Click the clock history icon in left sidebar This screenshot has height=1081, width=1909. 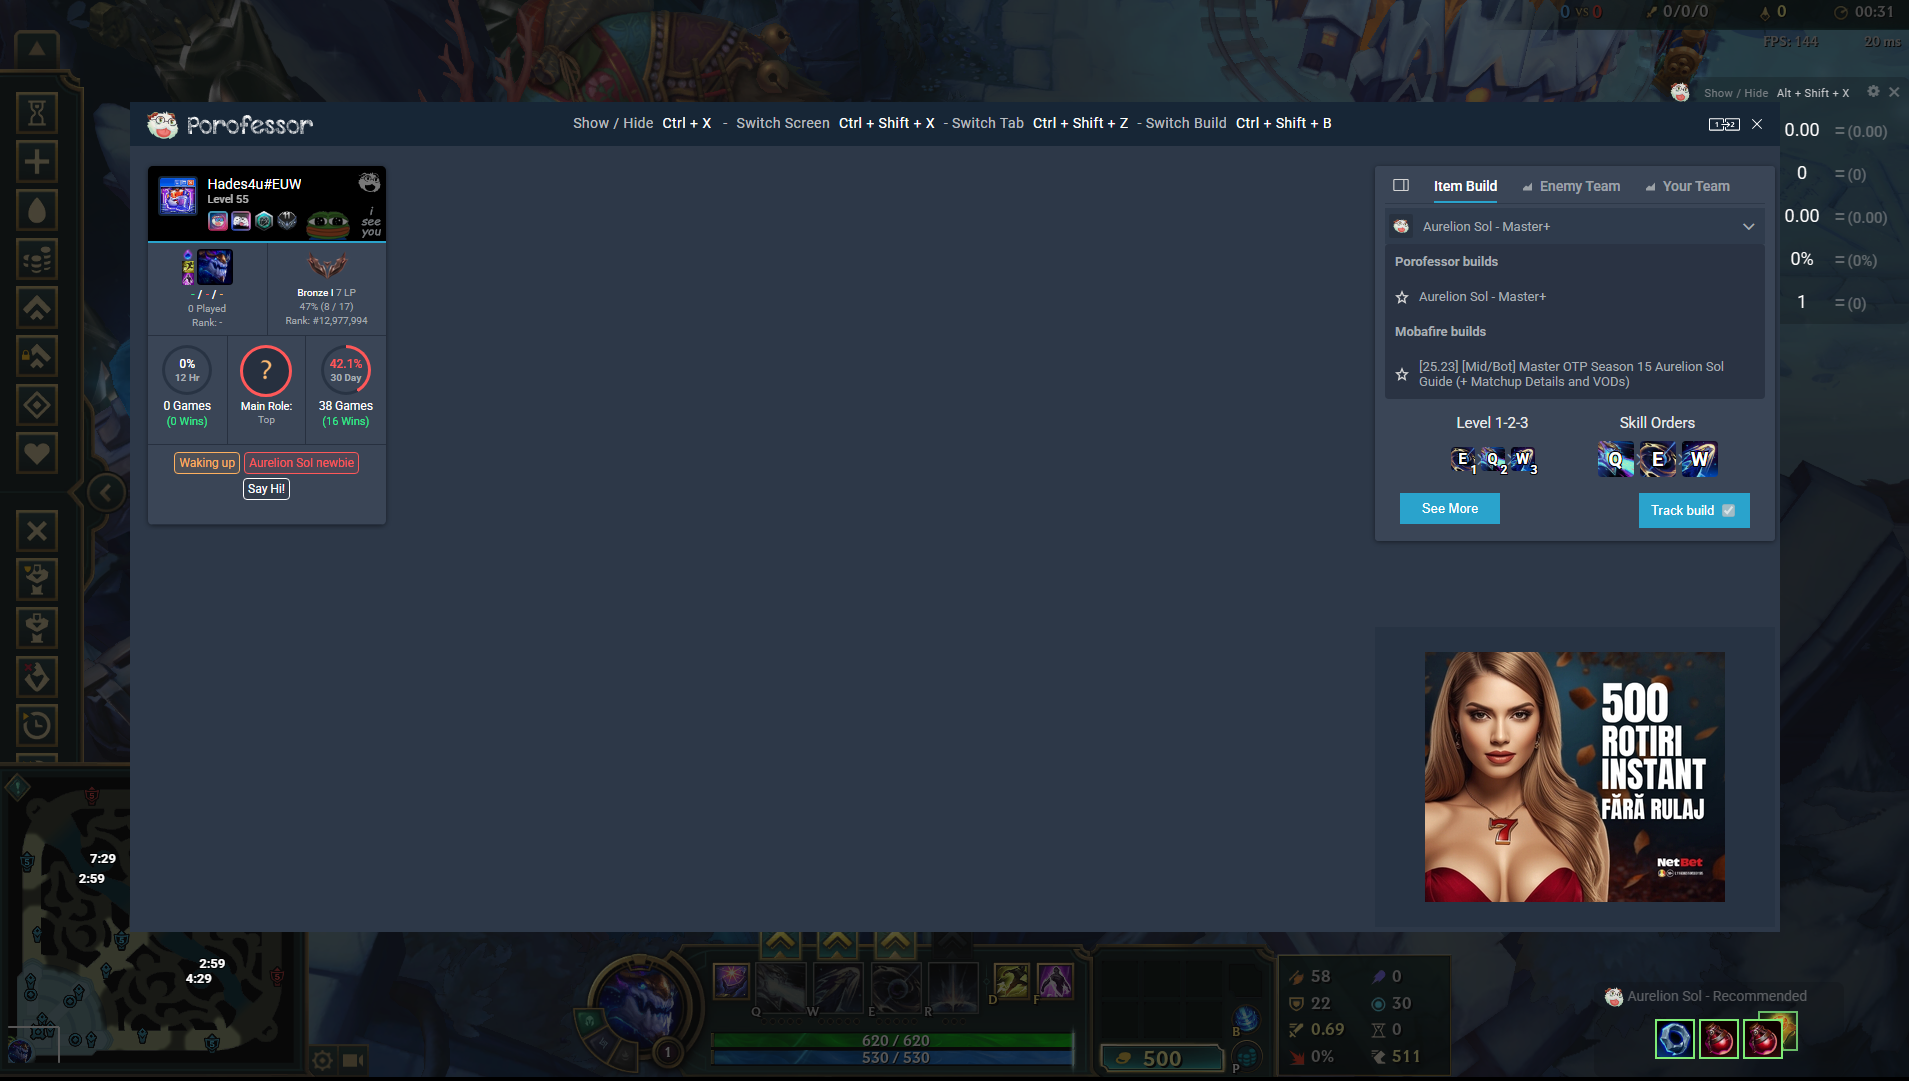click(37, 725)
